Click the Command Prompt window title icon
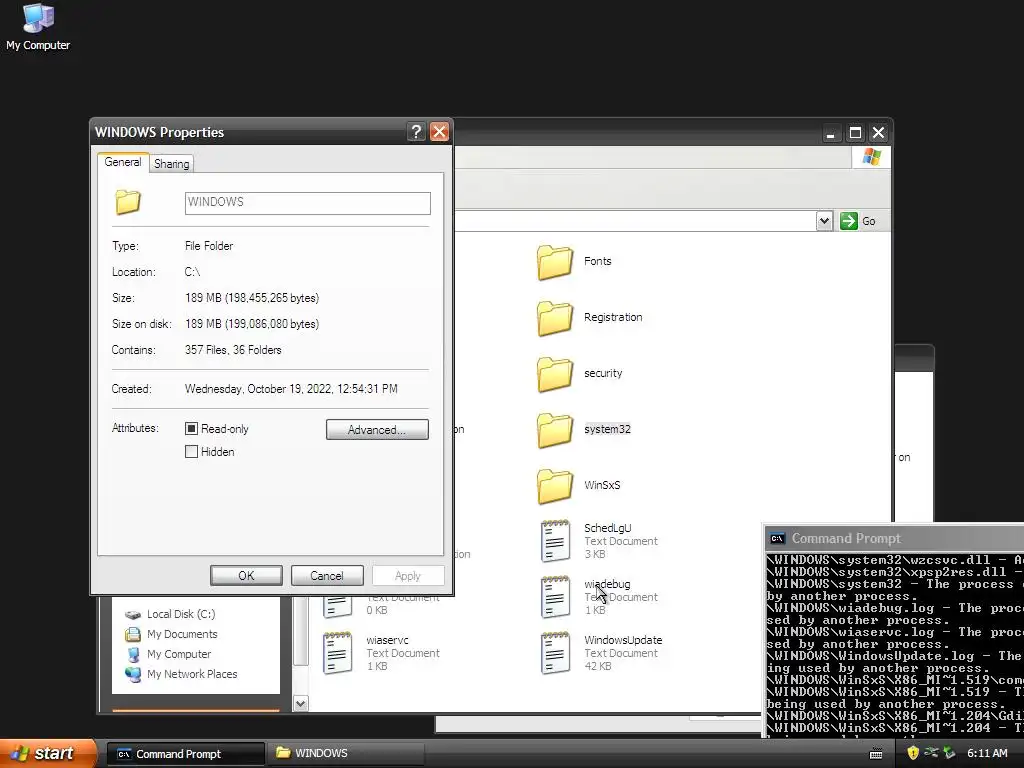The image size is (1024, 768). point(777,538)
